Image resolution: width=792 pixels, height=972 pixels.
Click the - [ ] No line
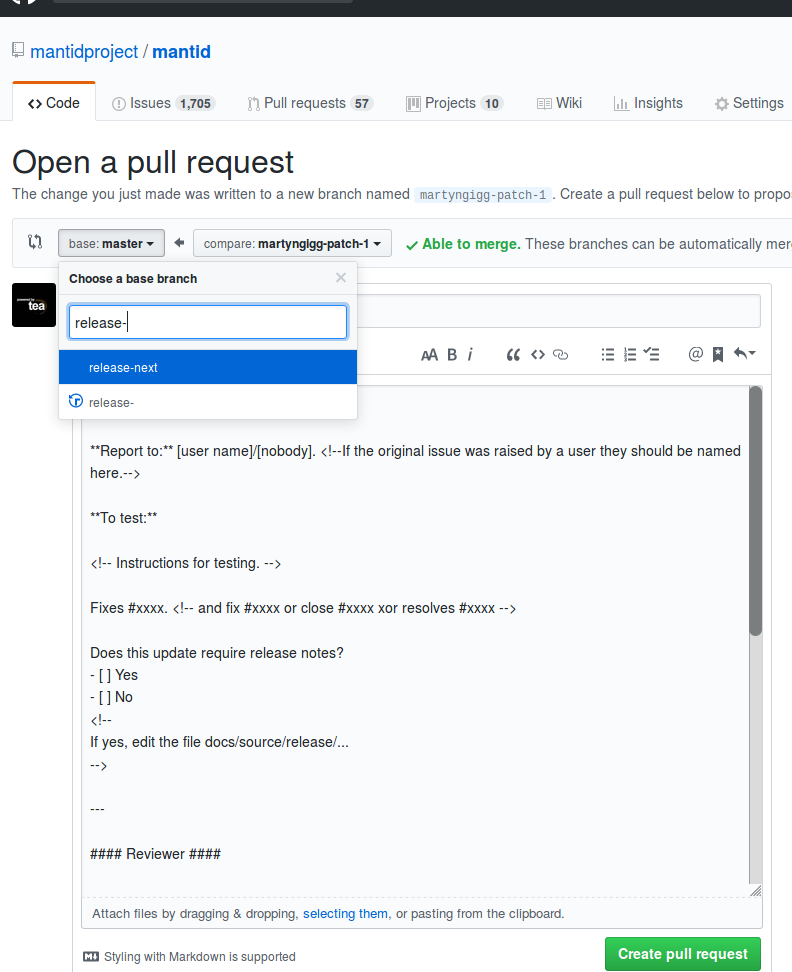112,697
